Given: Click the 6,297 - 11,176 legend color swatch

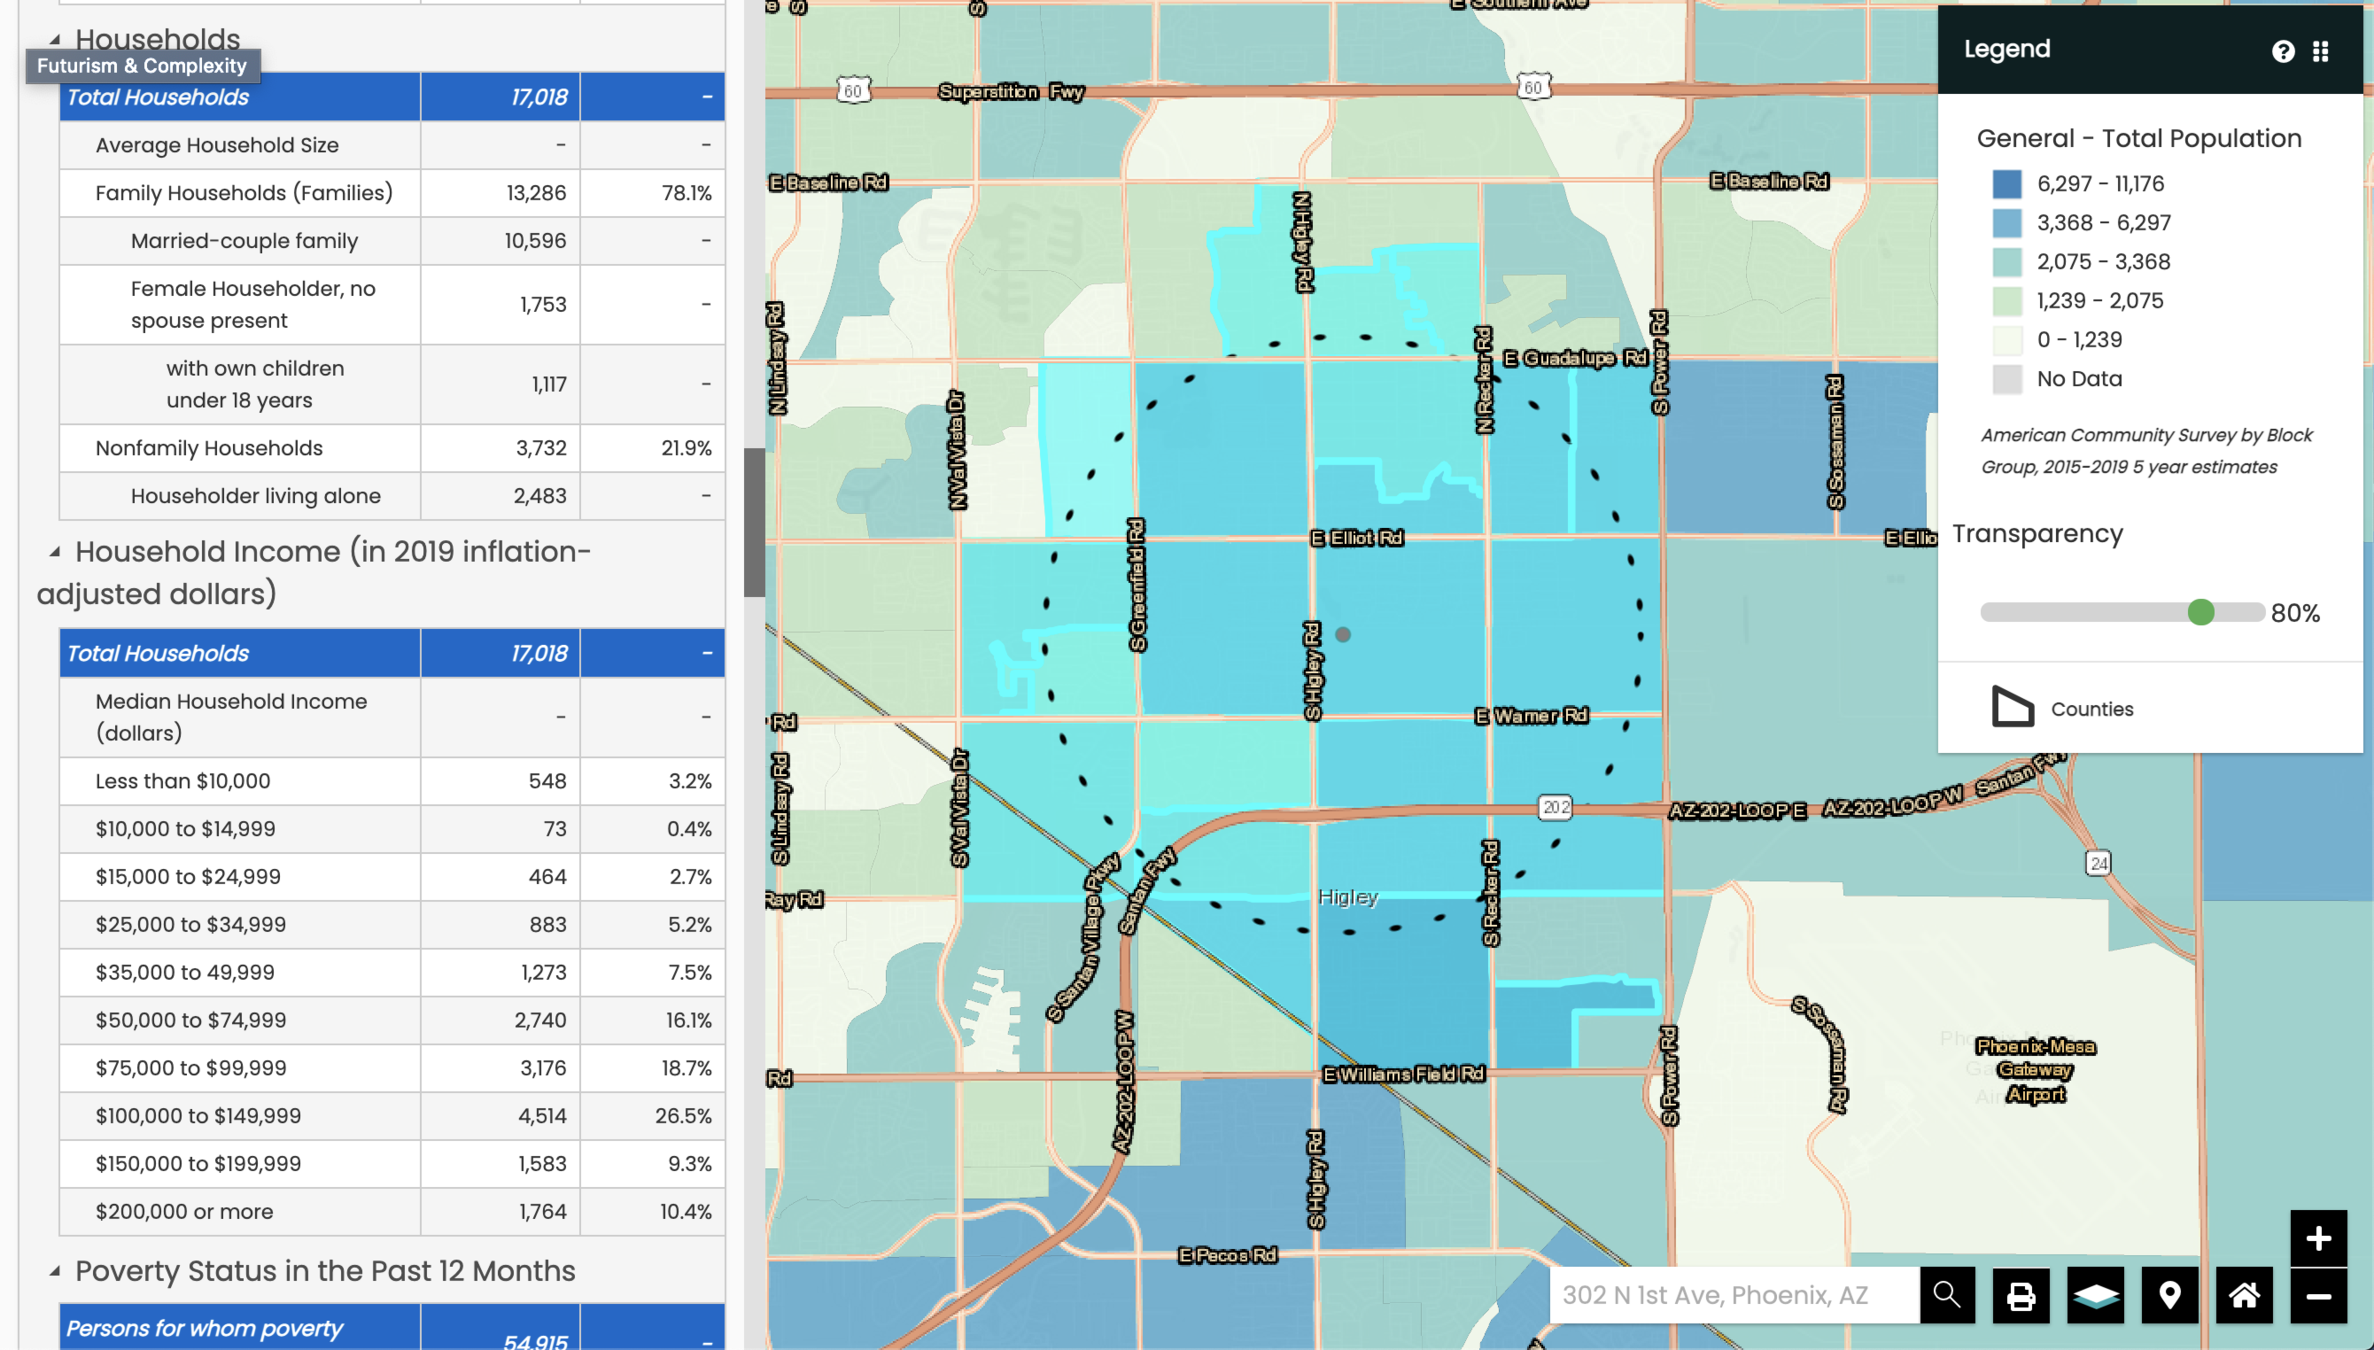Looking at the screenshot, I should point(2006,184).
